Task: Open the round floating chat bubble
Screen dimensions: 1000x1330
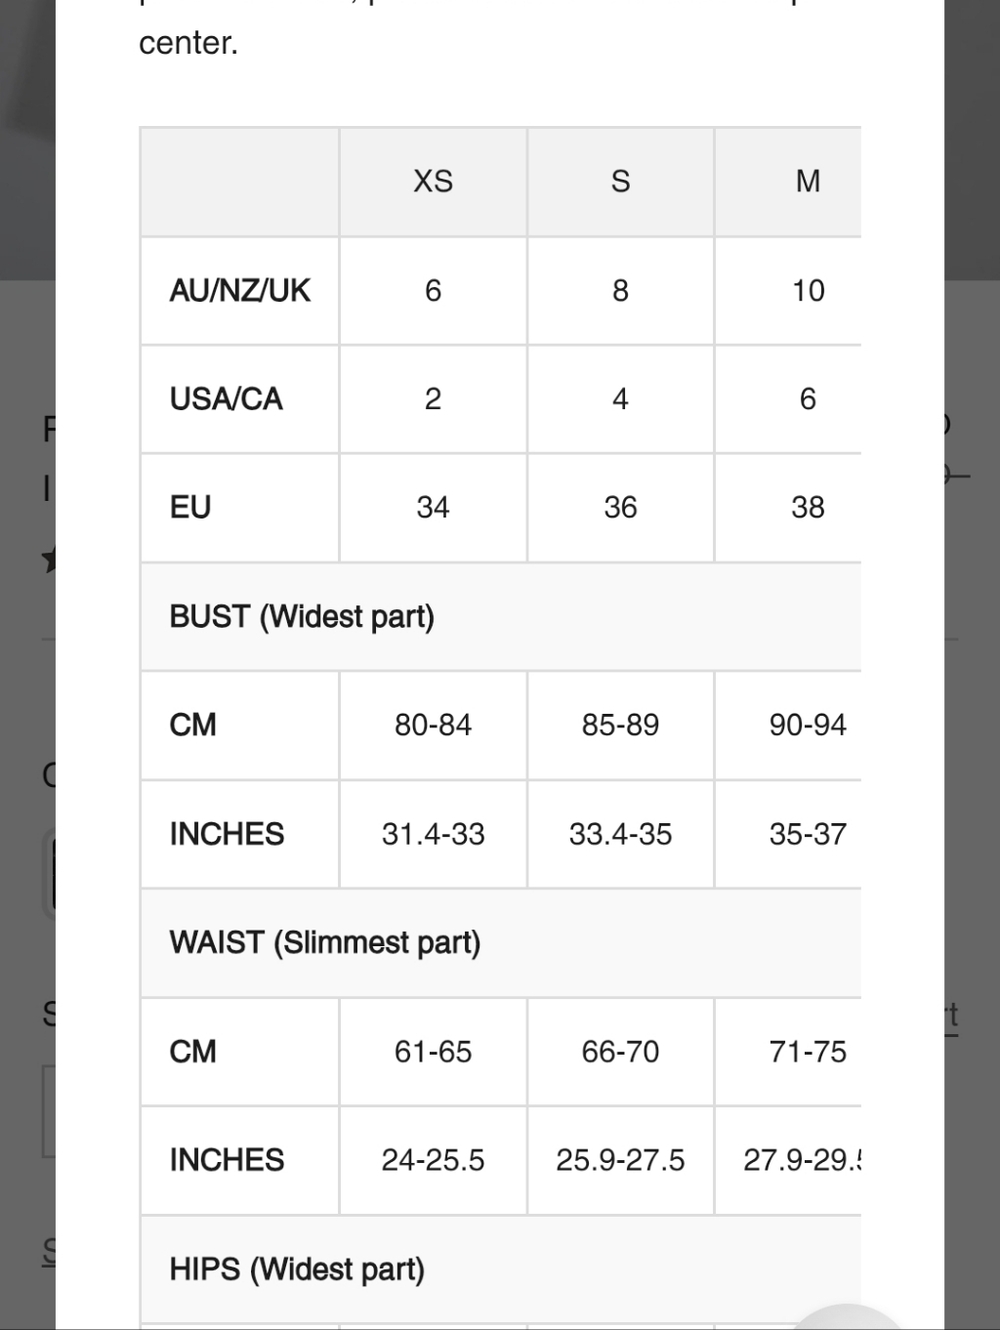Action: click(848, 1317)
